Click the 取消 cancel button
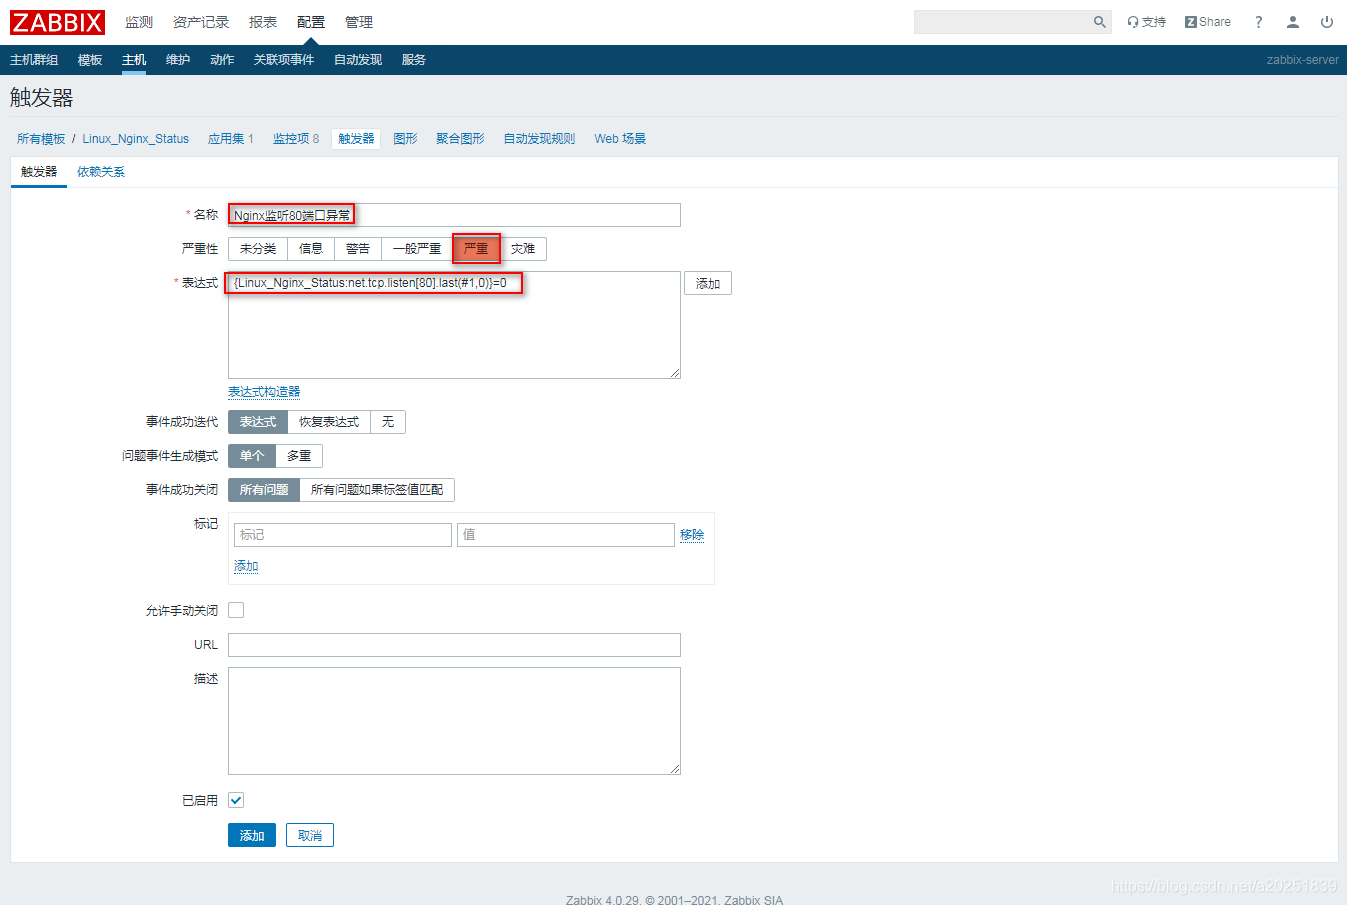The width and height of the screenshot is (1347, 905). coord(310,835)
